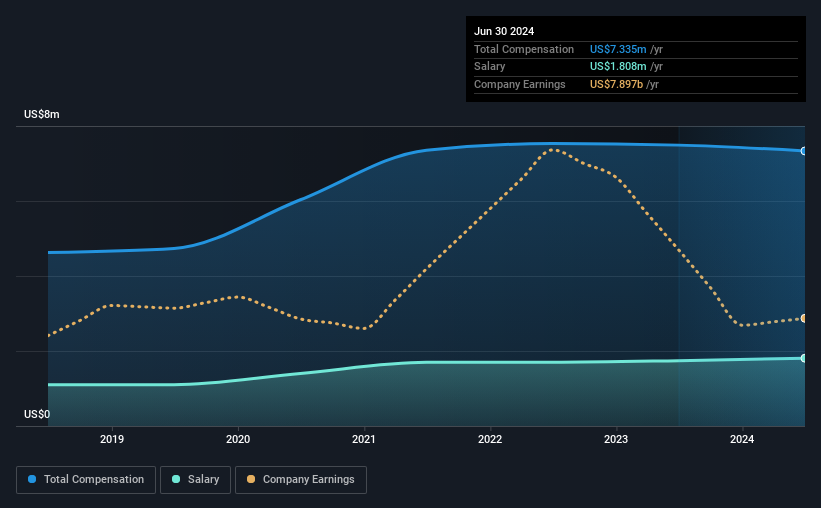This screenshot has width=821, height=508.
Task: Click the Jun 30 2024 tooltip date
Action: [x=504, y=31]
